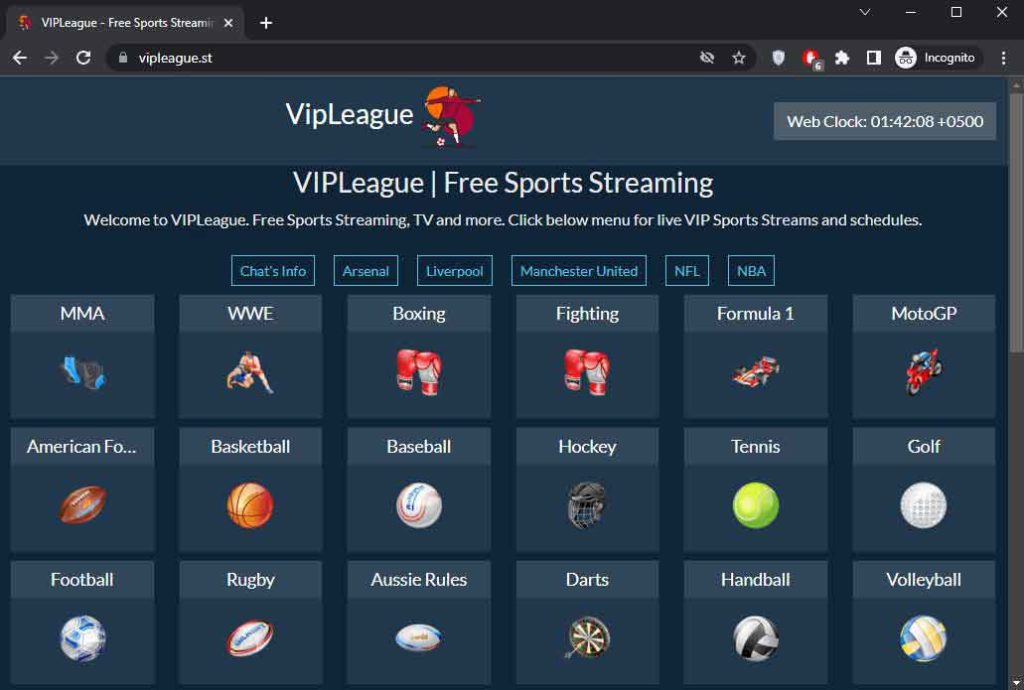Click the Manchester United link

point(578,270)
